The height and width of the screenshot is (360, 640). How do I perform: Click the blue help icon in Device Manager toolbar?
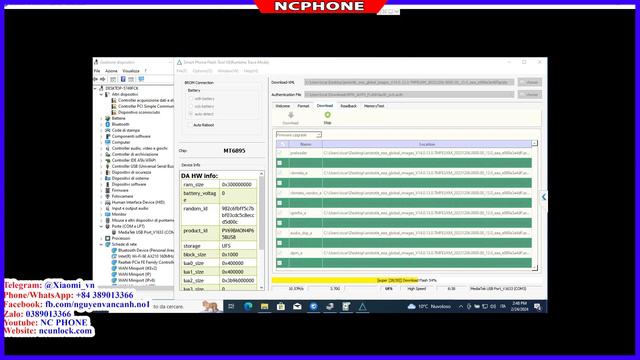coord(123,79)
